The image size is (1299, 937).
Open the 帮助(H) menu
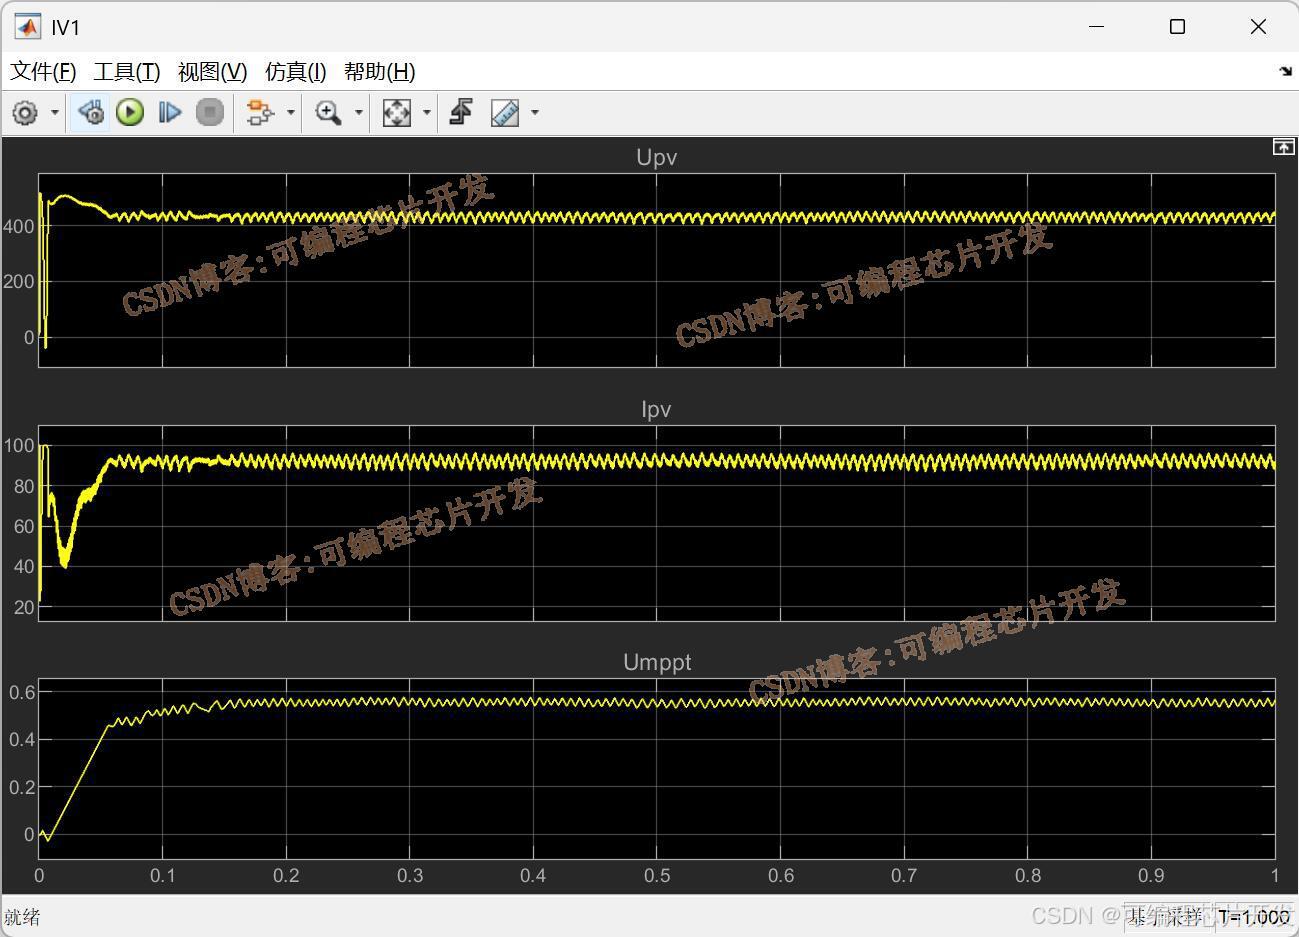(x=380, y=72)
